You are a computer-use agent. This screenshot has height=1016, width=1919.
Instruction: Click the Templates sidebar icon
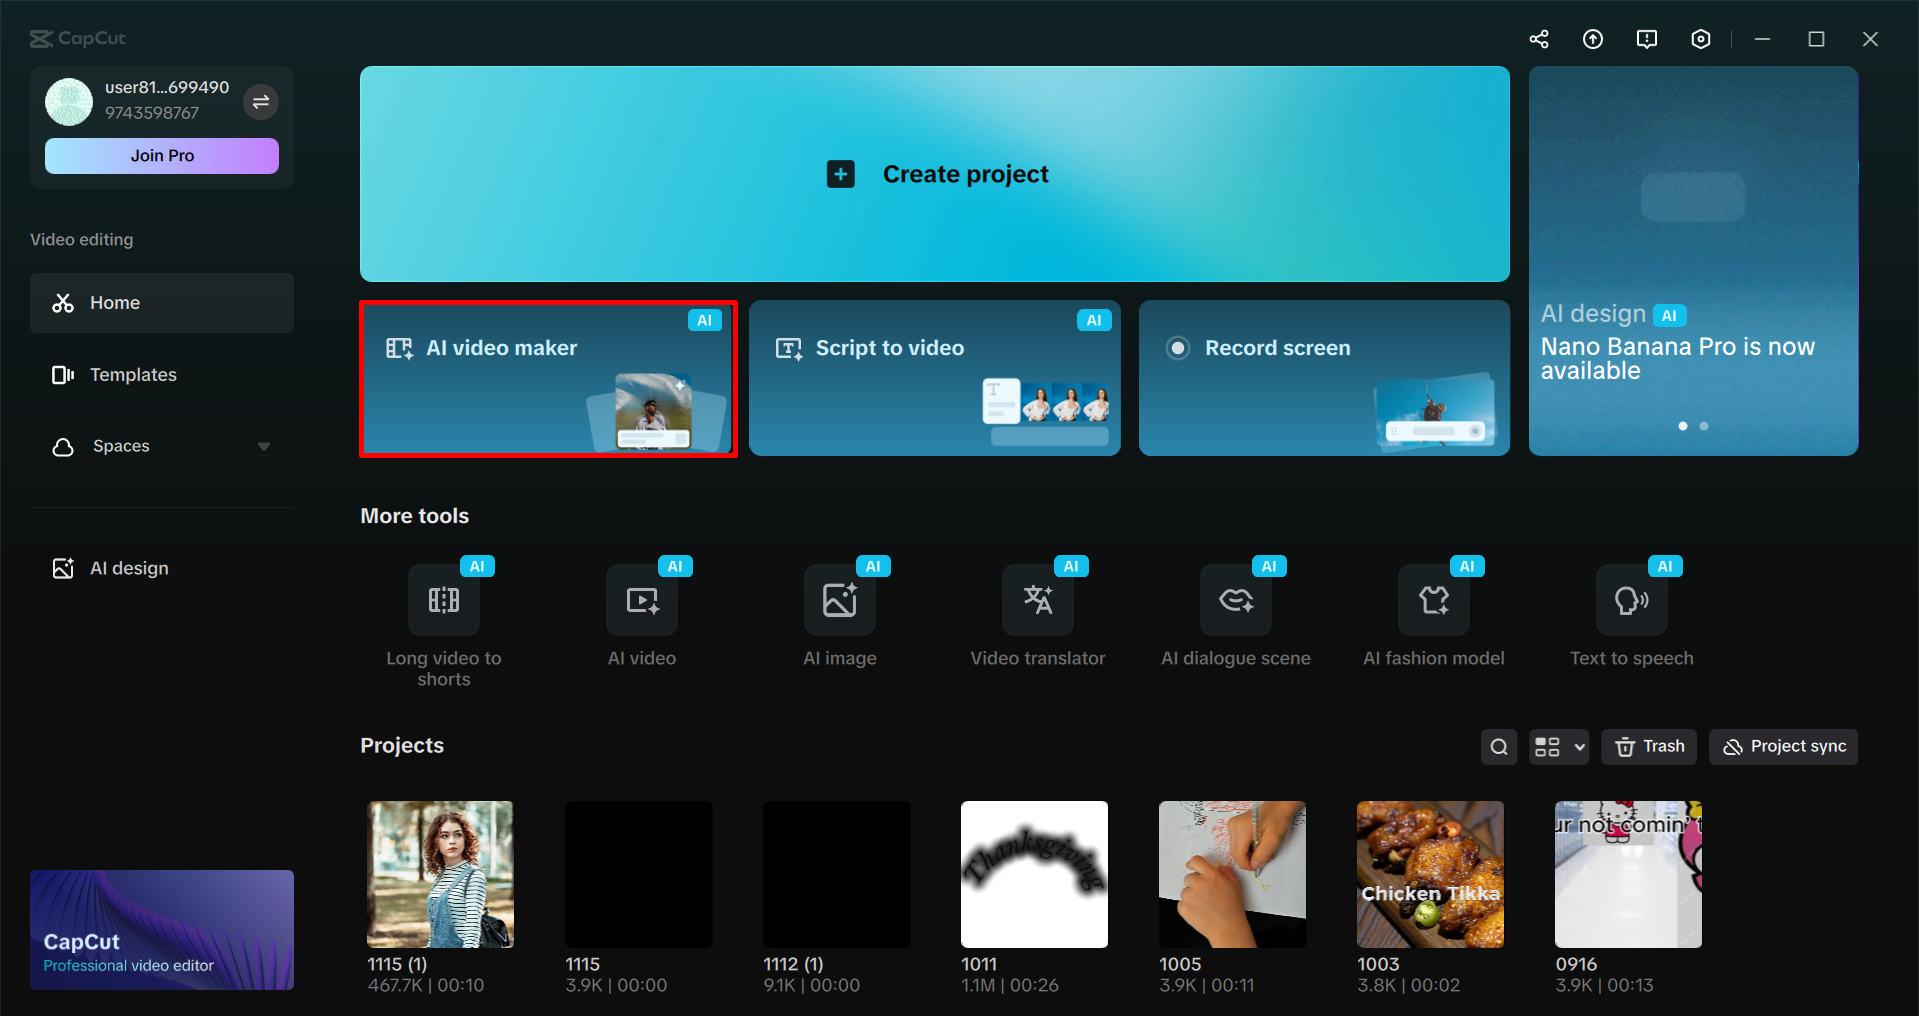tap(63, 375)
